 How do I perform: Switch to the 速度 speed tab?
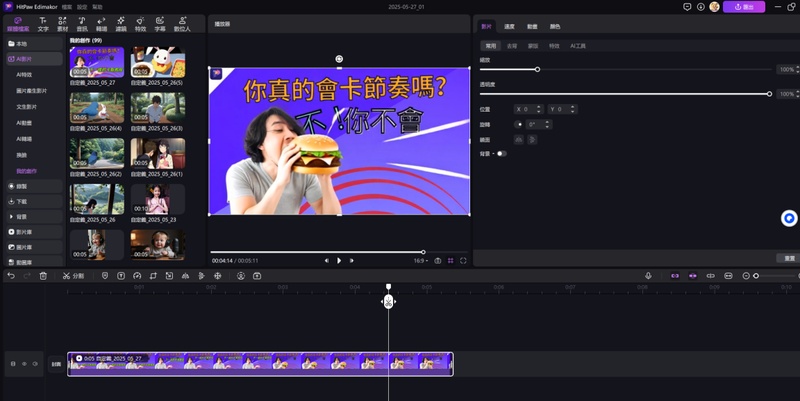click(x=509, y=27)
